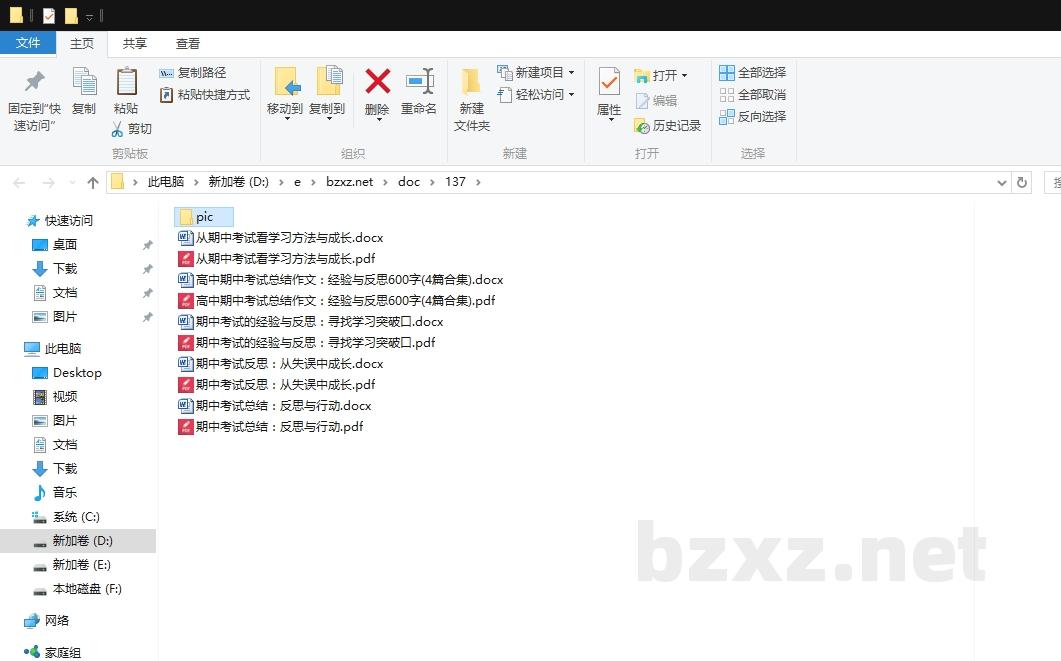Click the Up directory arrow
Image resolution: width=1061 pixels, height=661 pixels.
coord(93,182)
